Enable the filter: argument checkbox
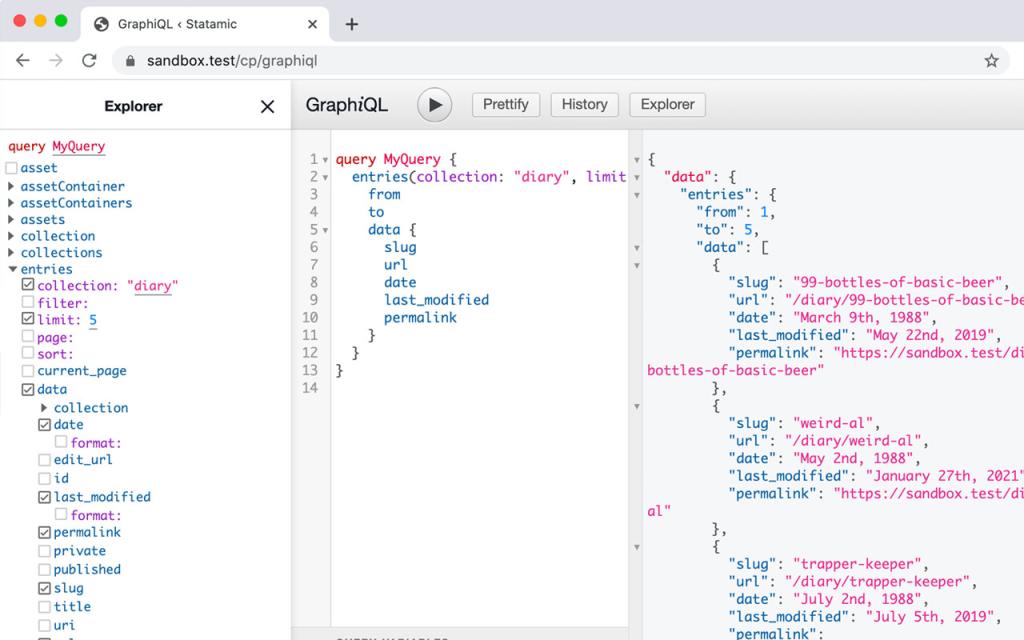 (27, 302)
